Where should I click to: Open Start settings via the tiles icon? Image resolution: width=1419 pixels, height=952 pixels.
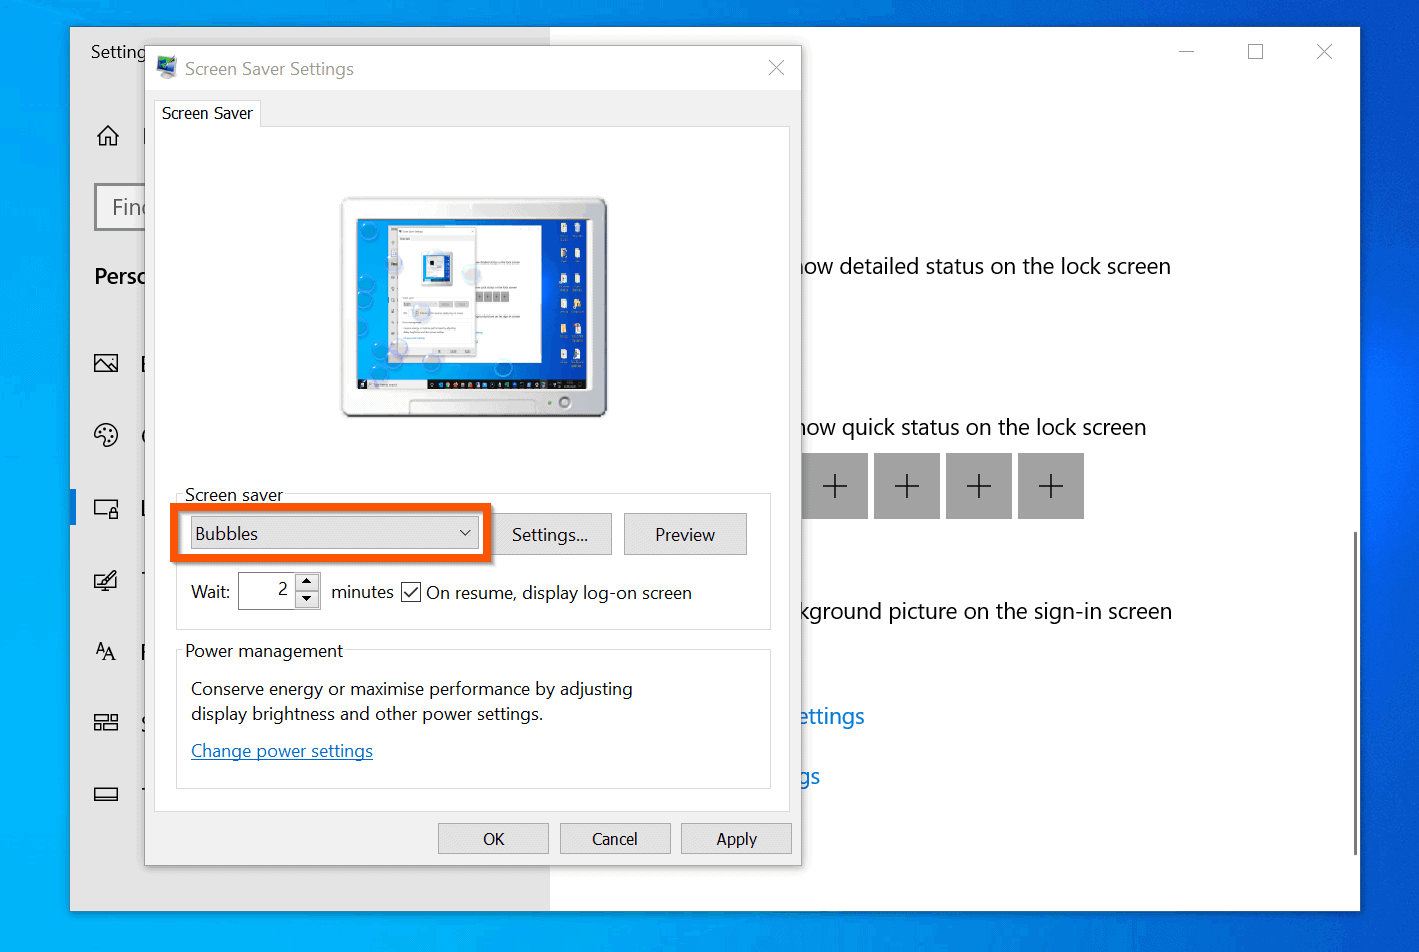click(x=107, y=722)
